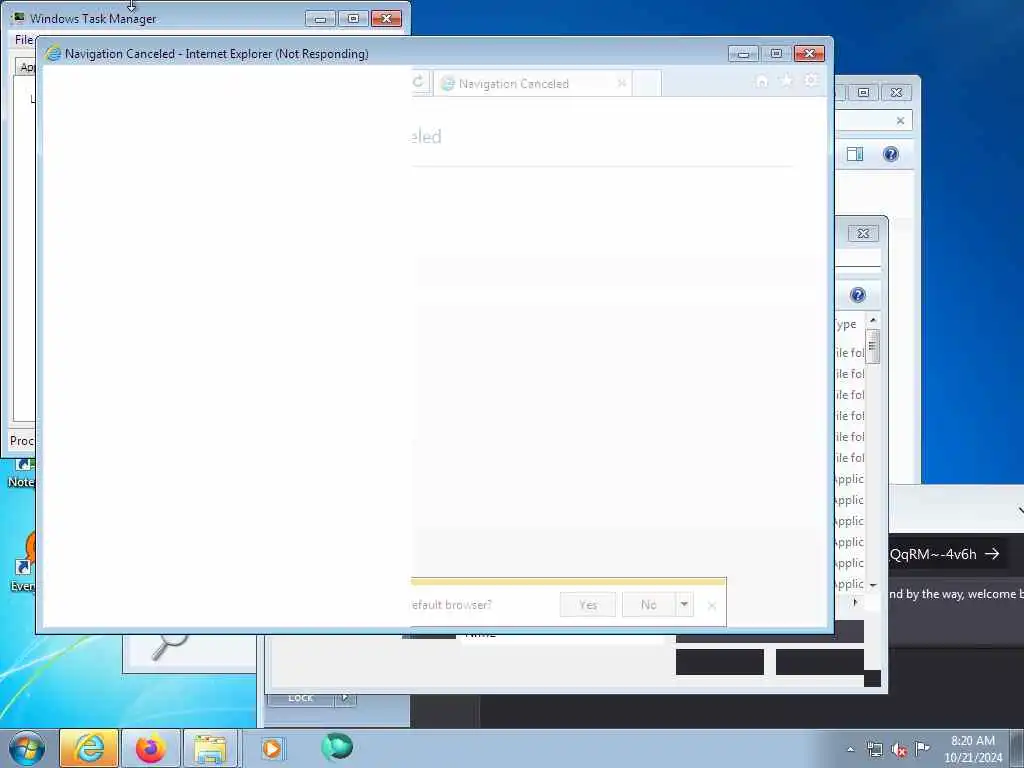Screen dimensions: 1024x768
Task: Click the Internet Explorer taskbar icon
Action: coord(89,748)
